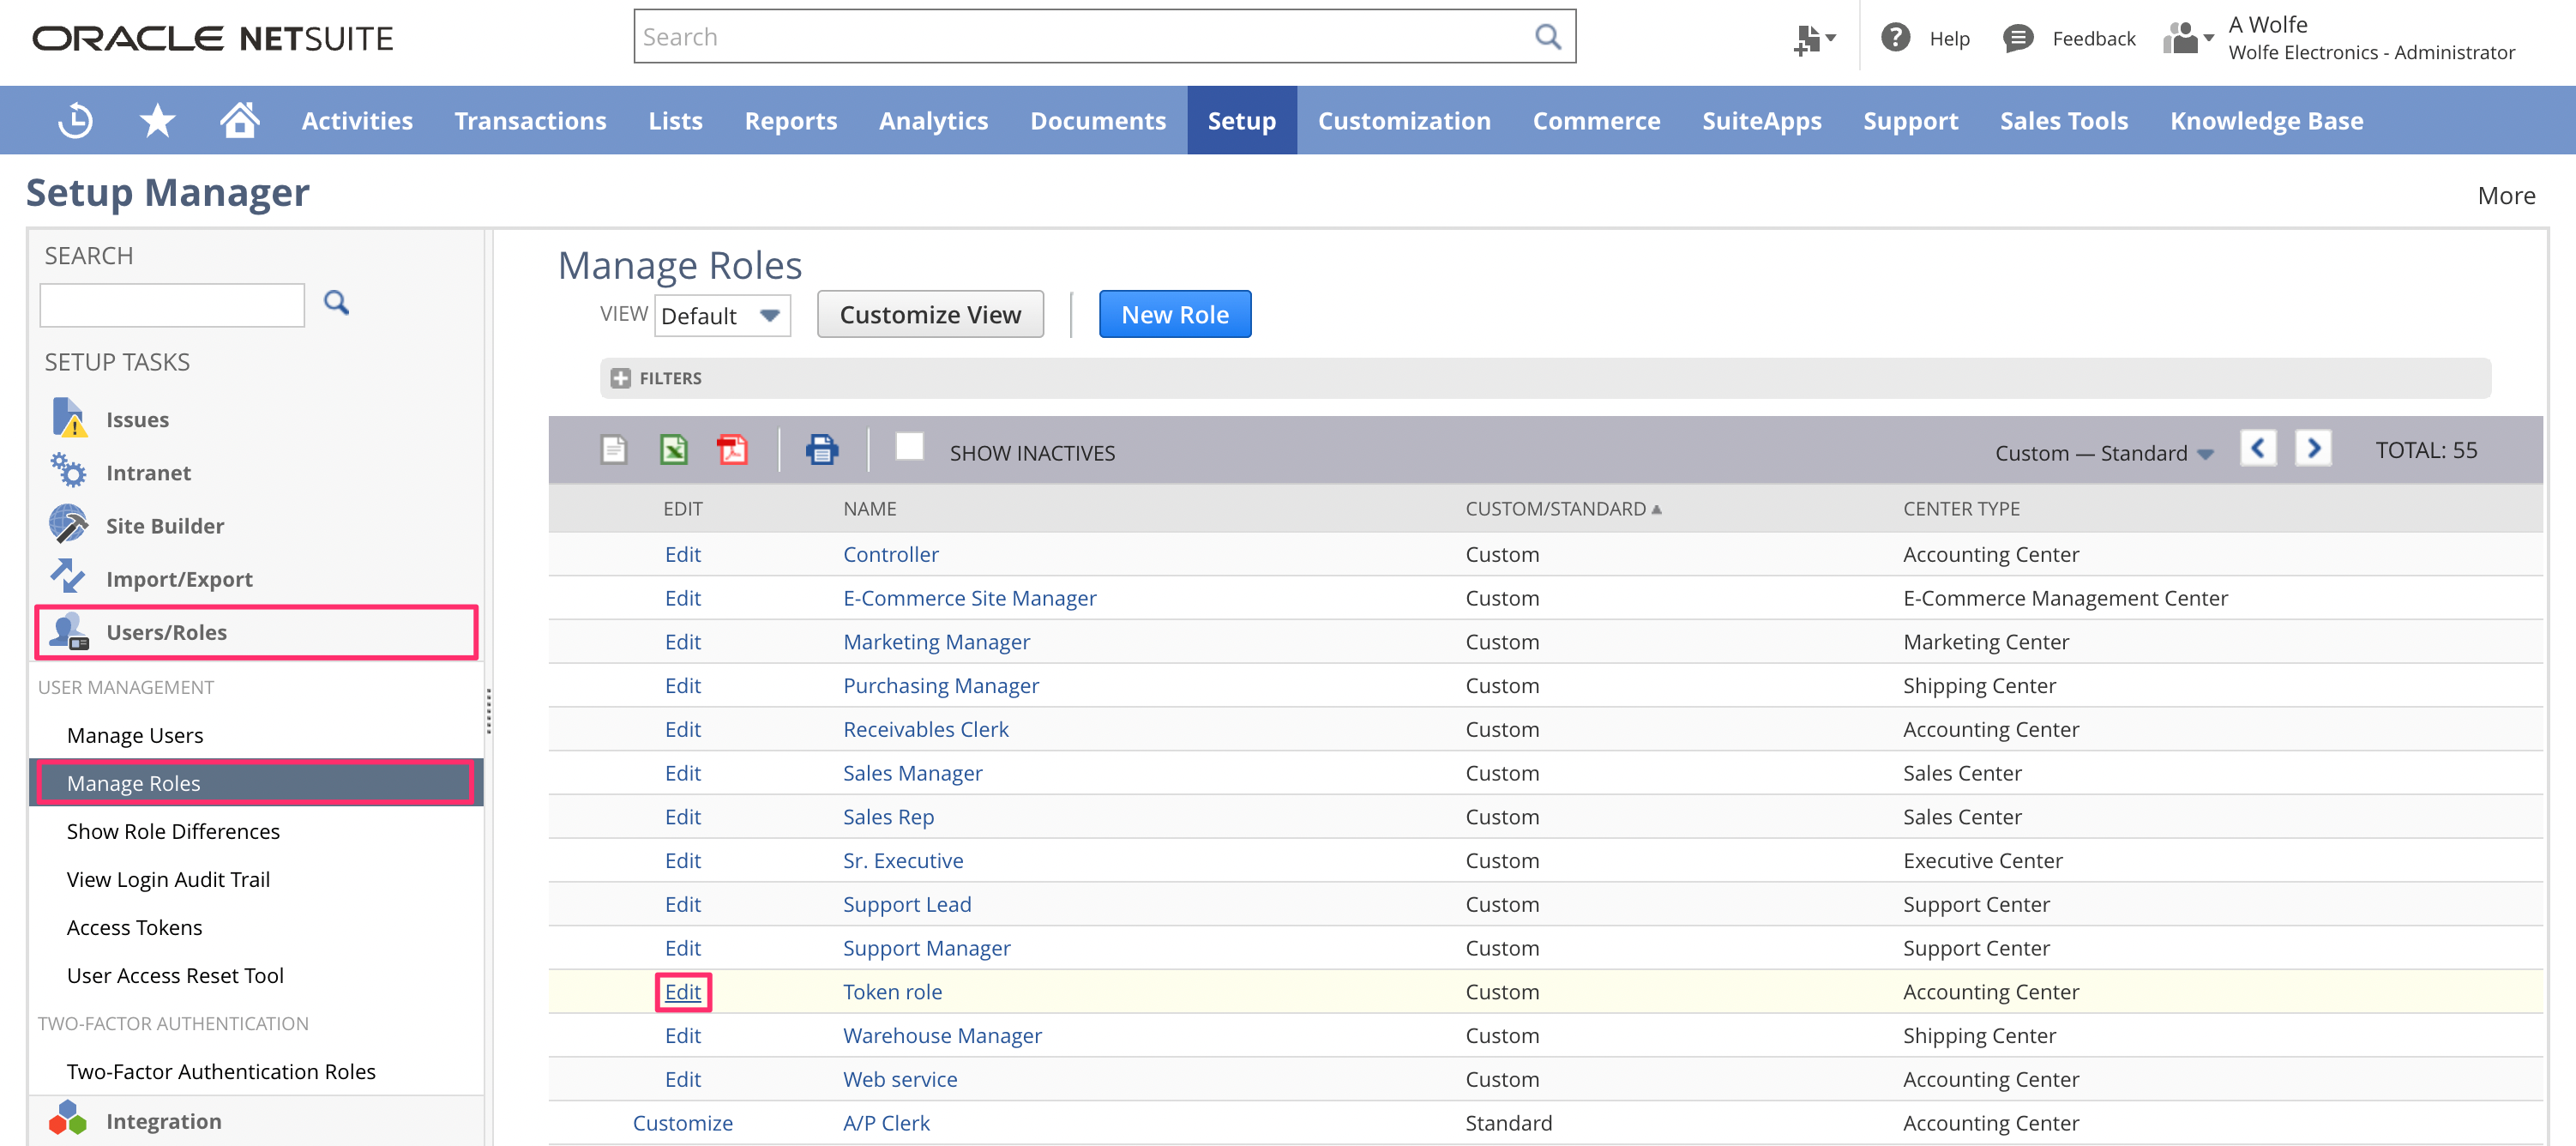Export the list as CSV file
Screen dimensions: 2576x1146
[x=614, y=450]
